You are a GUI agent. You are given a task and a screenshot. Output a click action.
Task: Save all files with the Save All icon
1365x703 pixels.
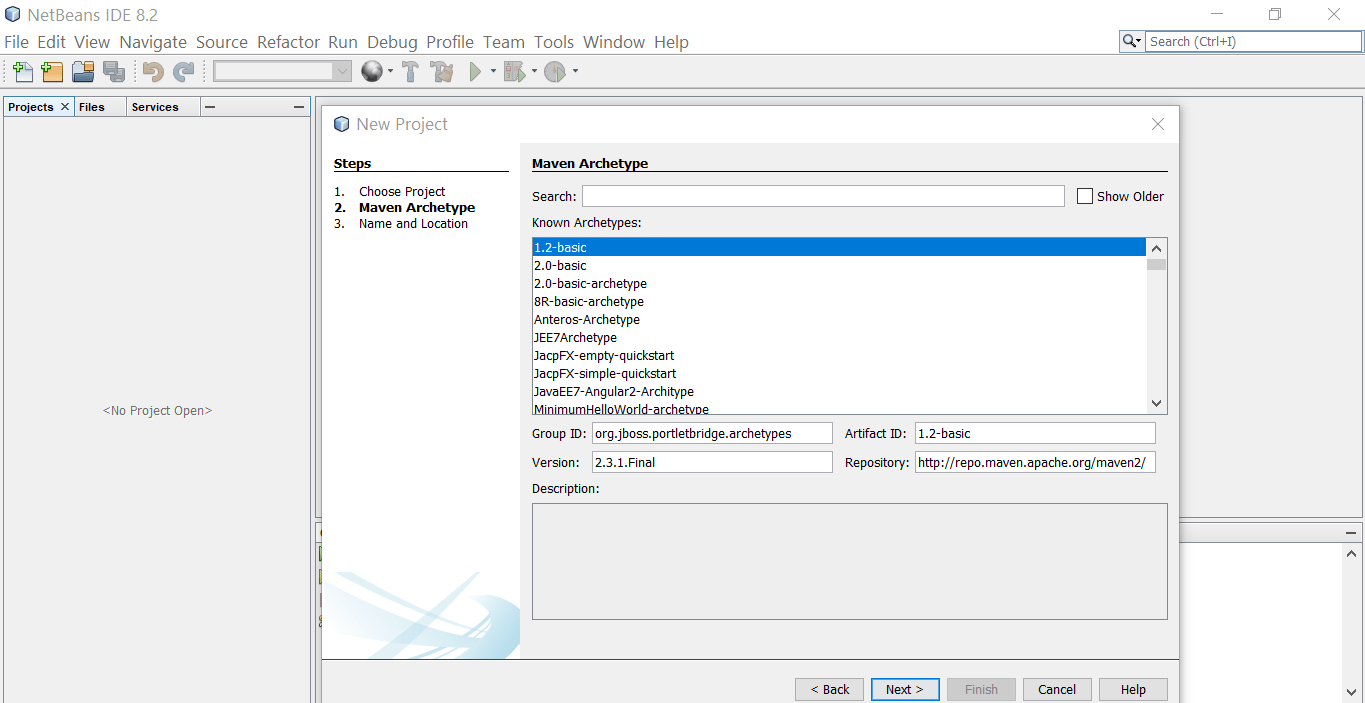point(114,71)
